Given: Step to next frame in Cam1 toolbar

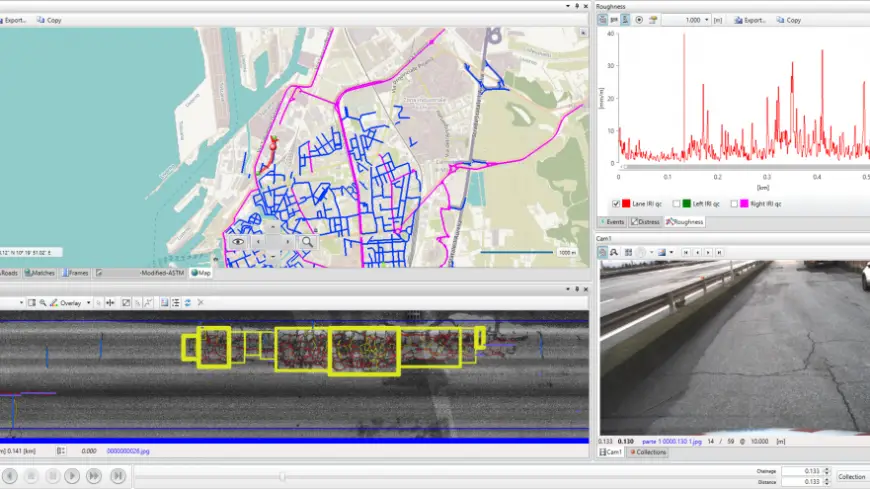Looking at the screenshot, I should pyautogui.click(x=708, y=253).
